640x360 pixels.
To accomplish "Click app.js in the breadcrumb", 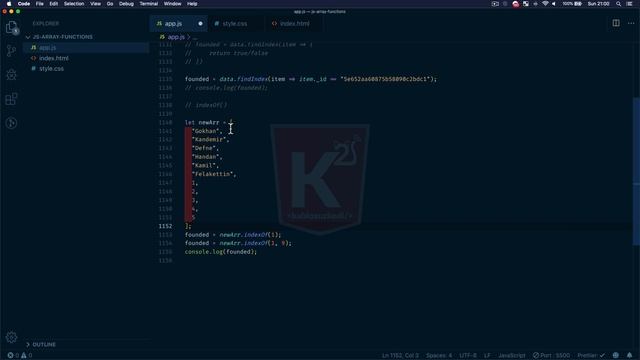I will pyautogui.click(x=176, y=37).
